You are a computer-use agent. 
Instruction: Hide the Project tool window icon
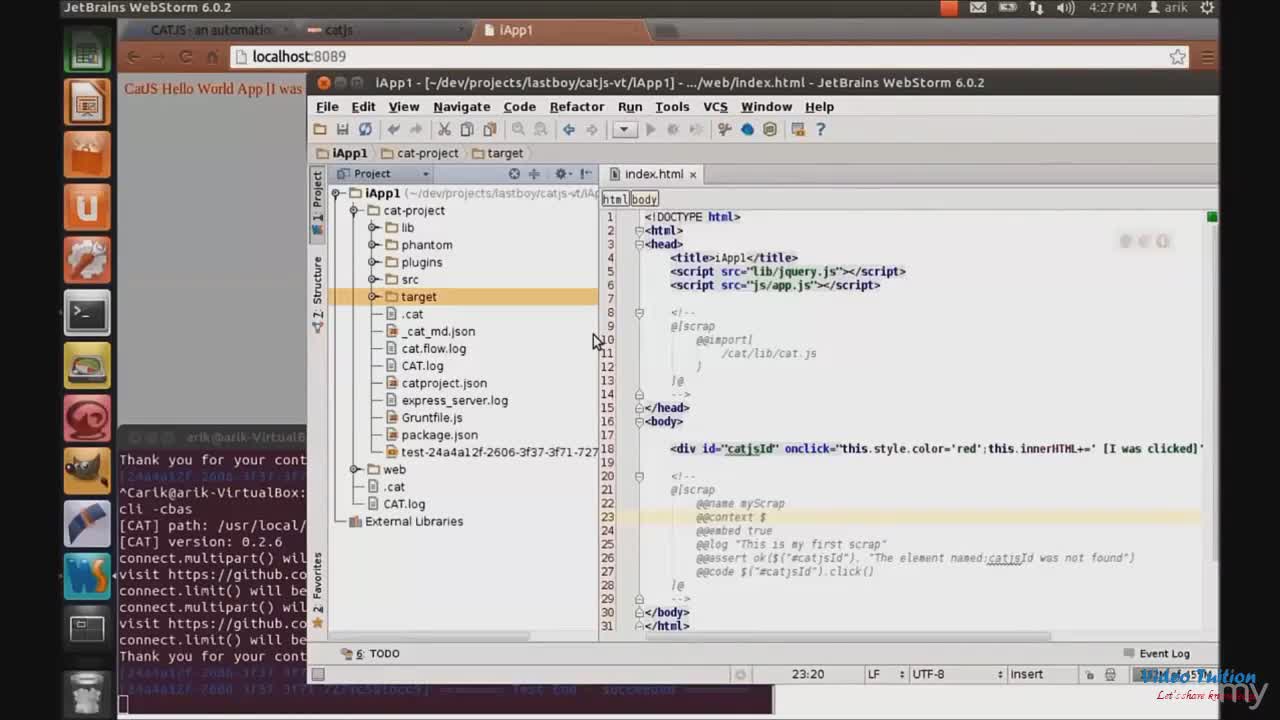[586, 174]
